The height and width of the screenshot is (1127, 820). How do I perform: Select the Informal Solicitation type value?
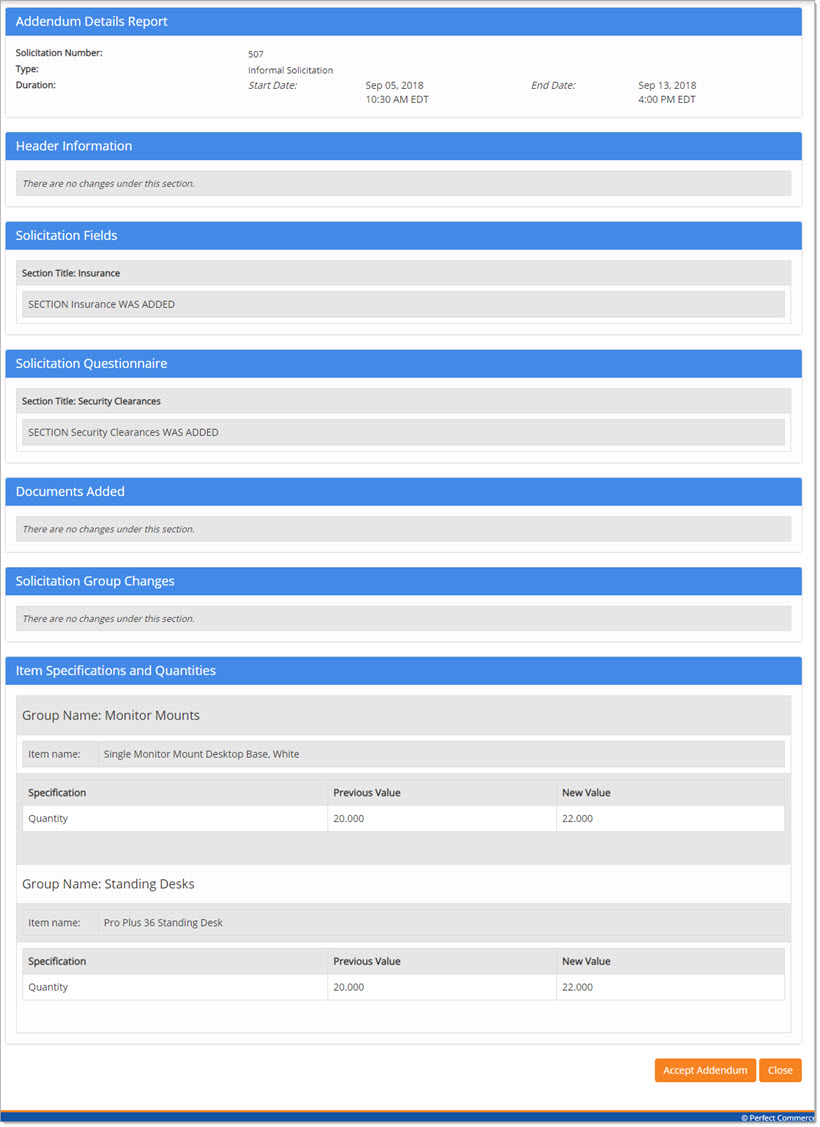290,70
